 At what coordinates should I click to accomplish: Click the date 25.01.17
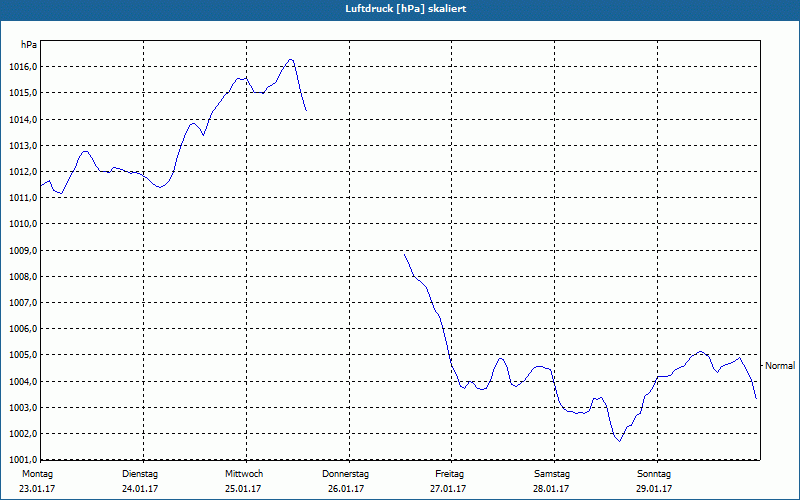pyautogui.click(x=243, y=489)
